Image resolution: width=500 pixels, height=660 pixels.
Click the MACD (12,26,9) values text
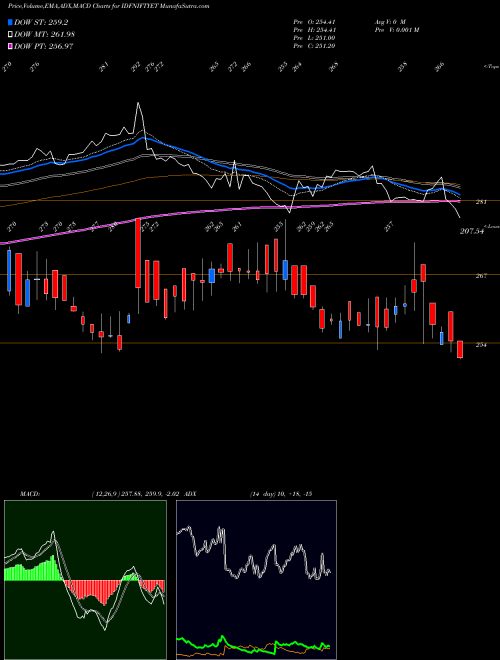pos(136,494)
